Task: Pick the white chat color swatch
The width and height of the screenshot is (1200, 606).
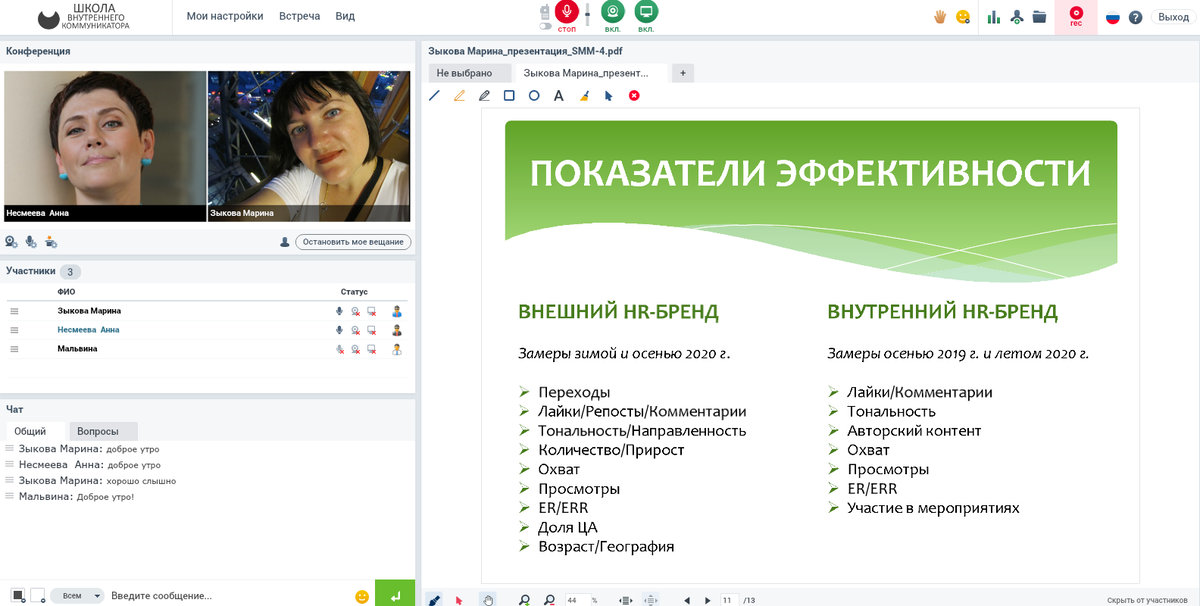Action: point(38,596)
